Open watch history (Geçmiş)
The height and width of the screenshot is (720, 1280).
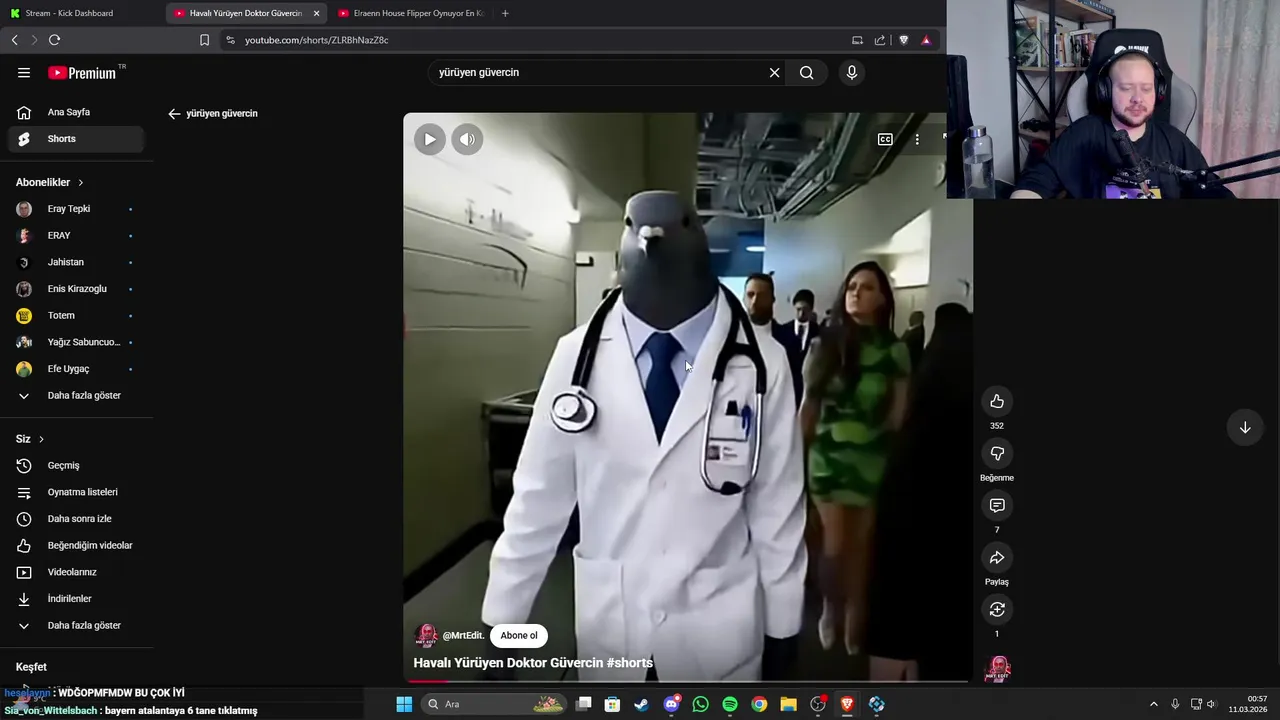[x=75, y=466]
